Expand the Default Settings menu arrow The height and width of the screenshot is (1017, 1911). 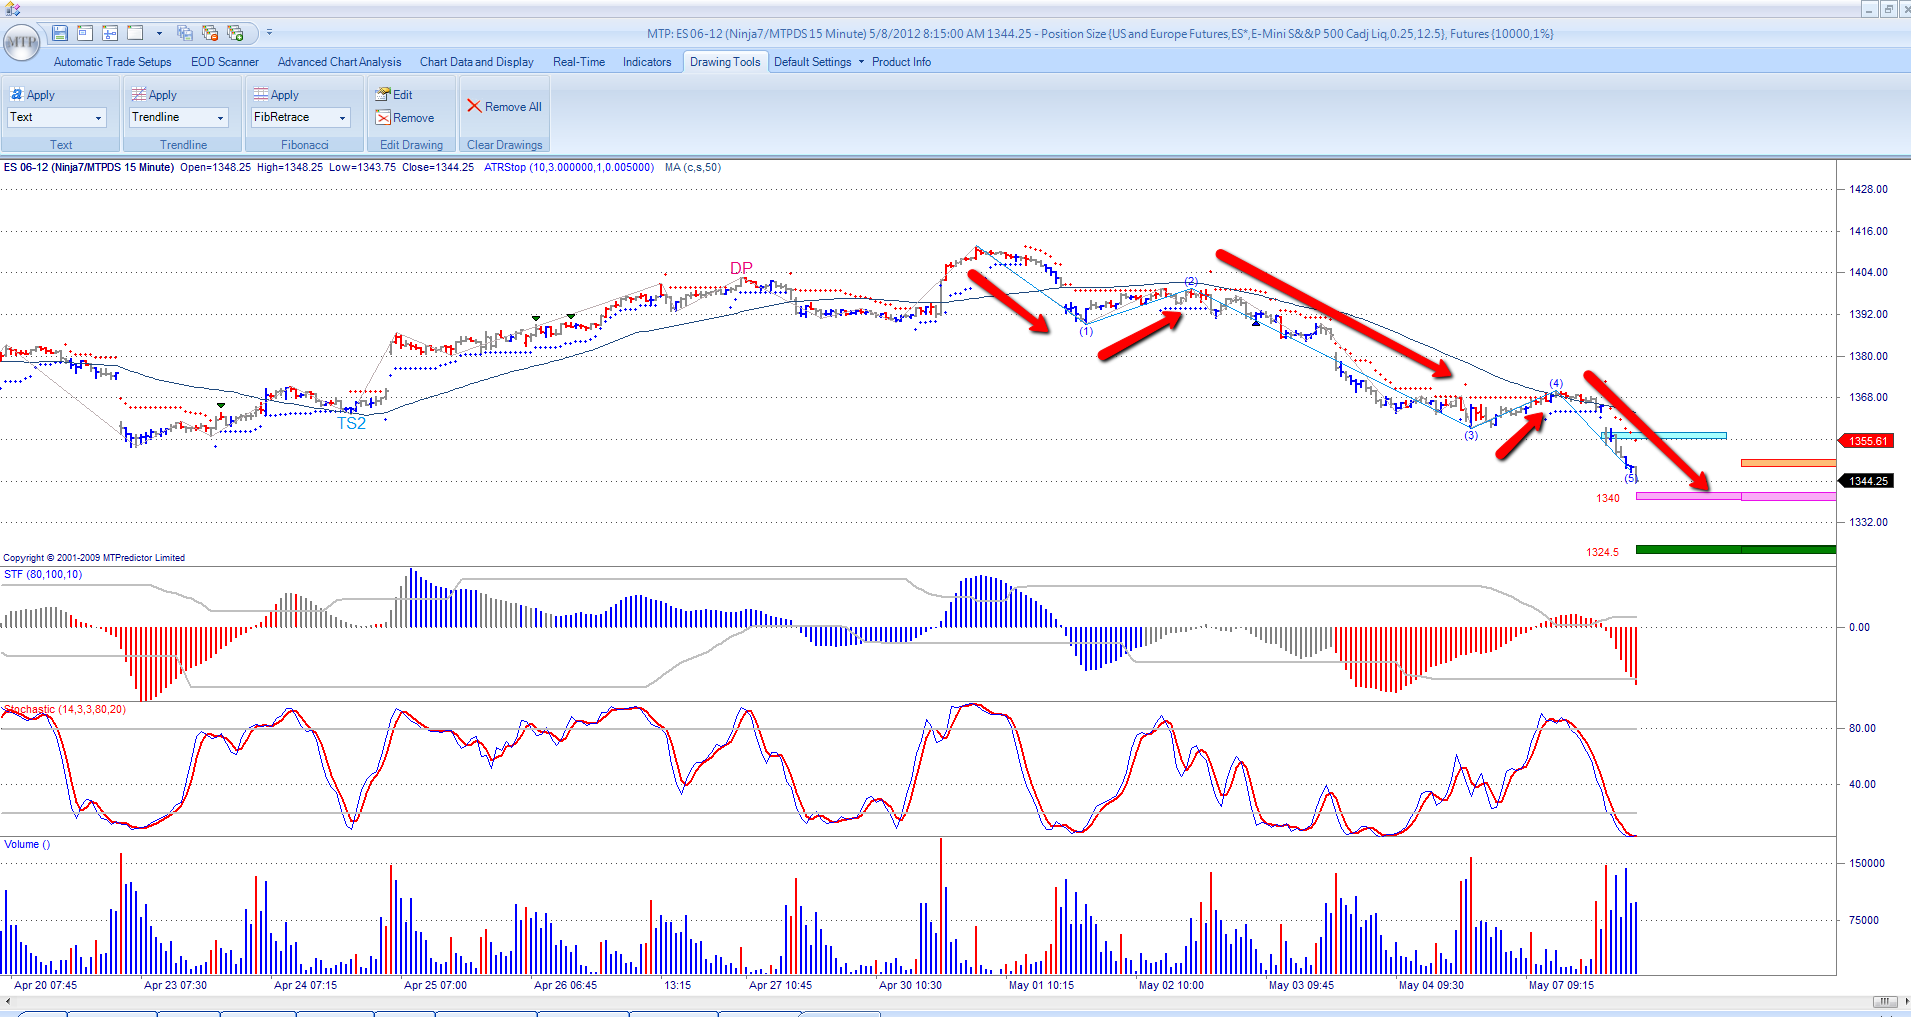(861, 62)
